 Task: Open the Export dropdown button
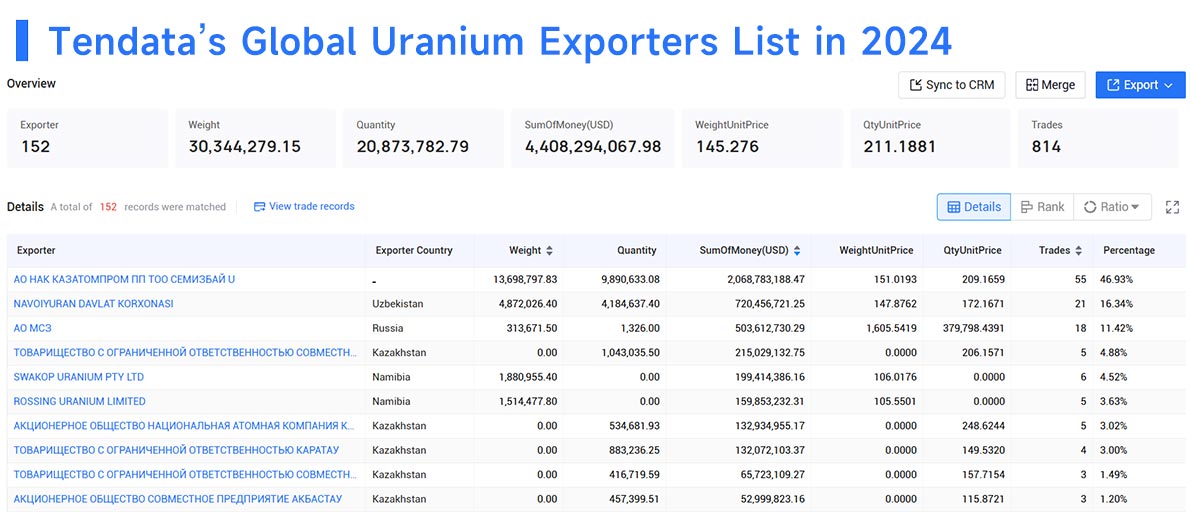coord(1141,85)
